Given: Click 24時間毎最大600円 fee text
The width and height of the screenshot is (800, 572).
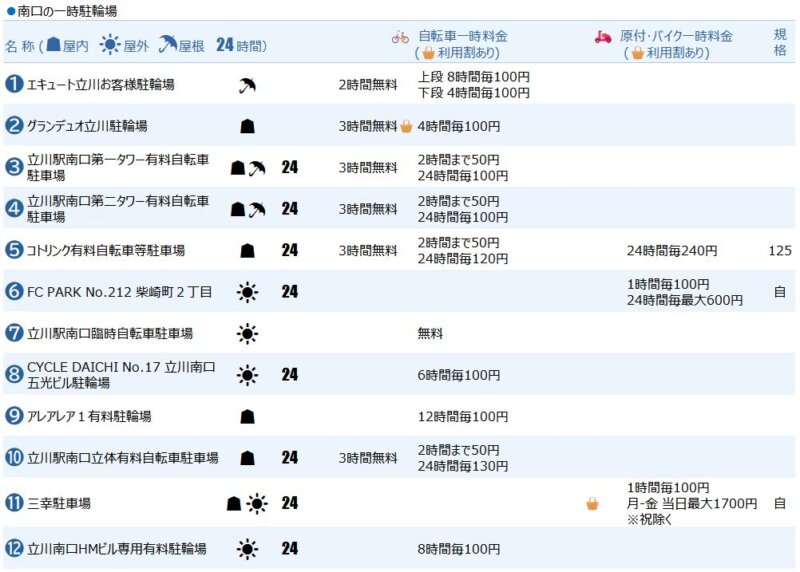Looking at the screenshot, I should 685,300.
